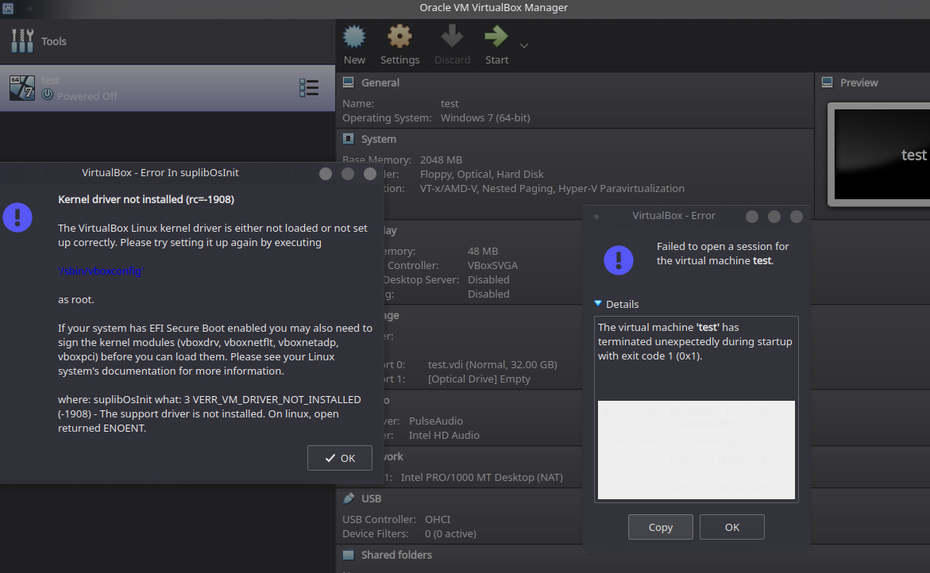Screen dimensions: 930x573
Task: Click 'Windows 7 (64-bit)' operating system value
Action: (485, 117)
